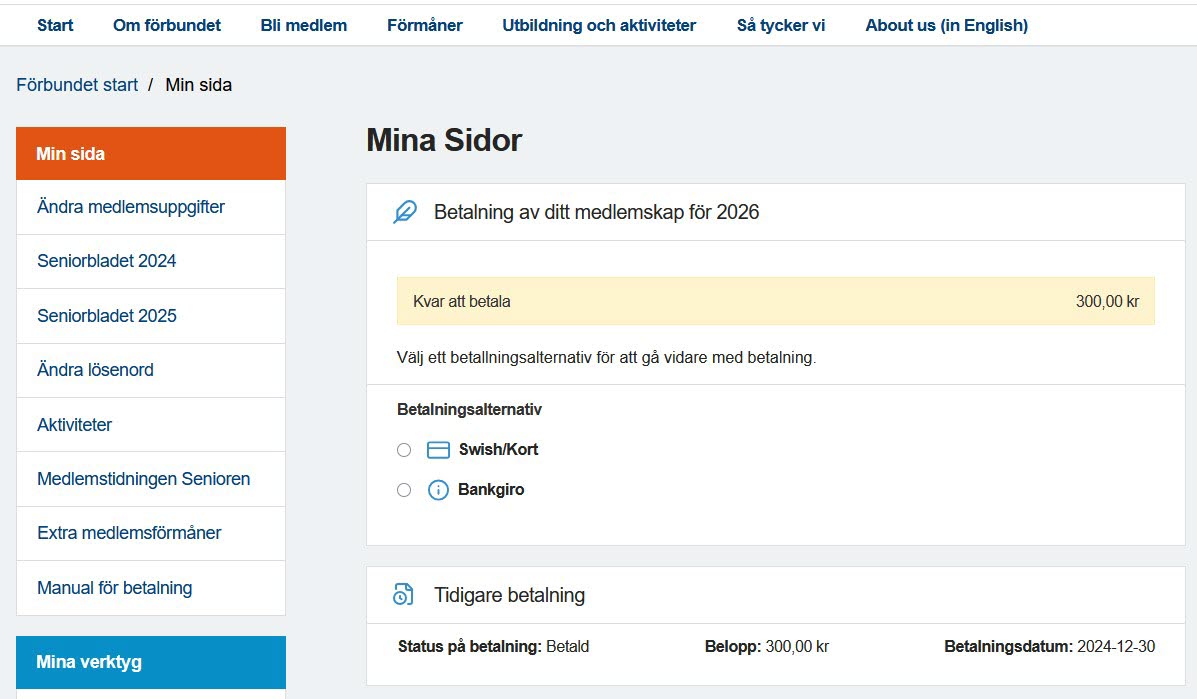This screenshot has width=1197, height=699.
Task: Open Manual för betalning in sidebar
Action: point(114,588)
